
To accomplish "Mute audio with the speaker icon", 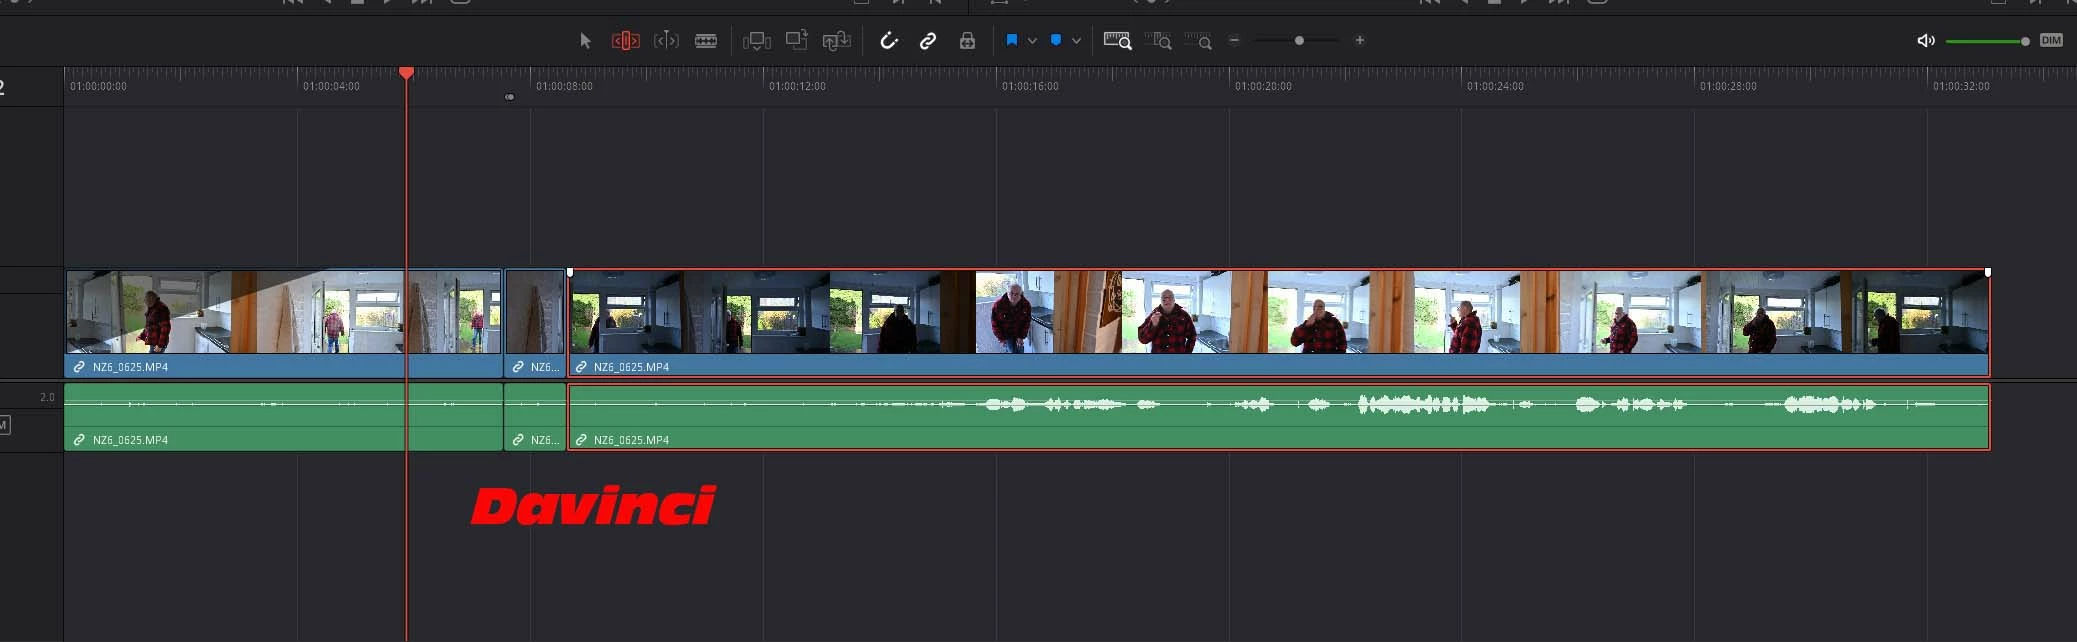I will pos(1925,41).
